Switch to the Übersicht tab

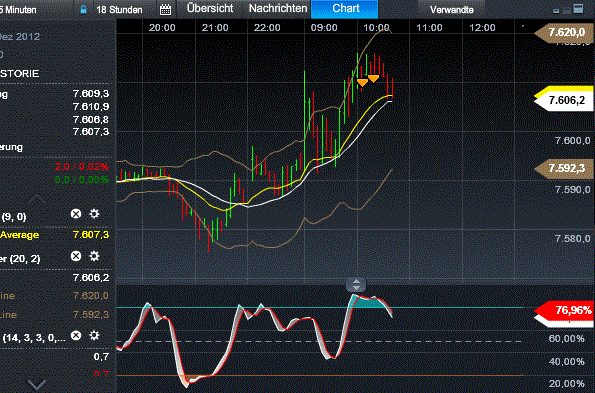tap(210, 9)
